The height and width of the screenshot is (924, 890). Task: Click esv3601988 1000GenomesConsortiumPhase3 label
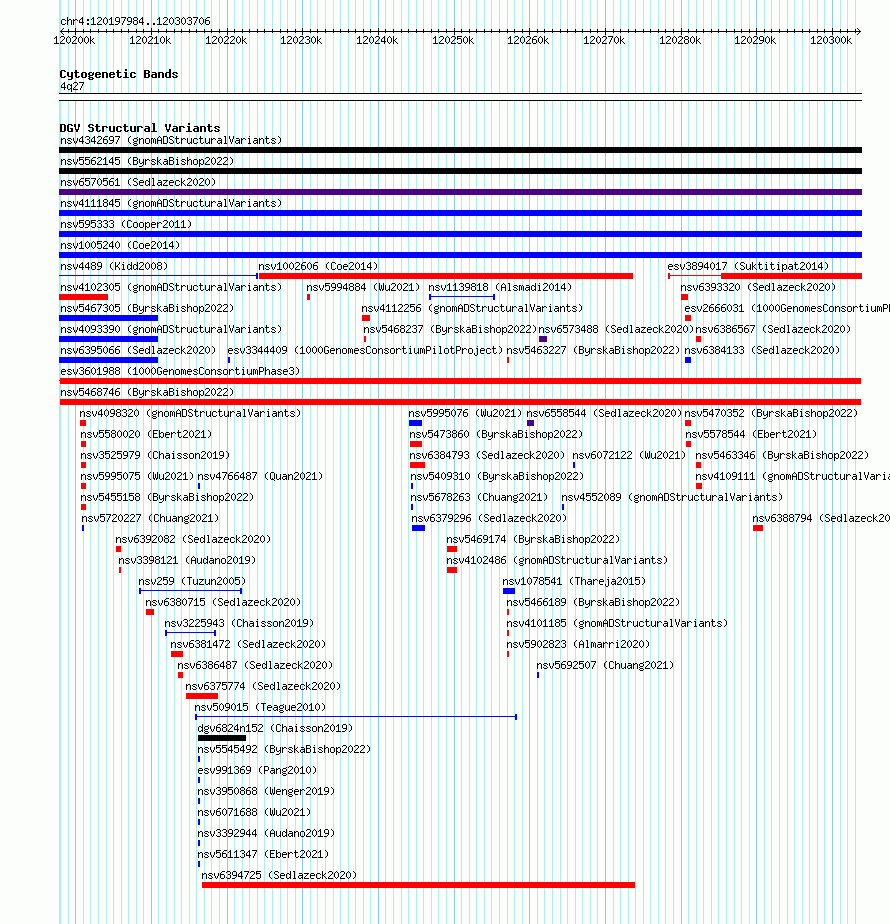(180, 371)
